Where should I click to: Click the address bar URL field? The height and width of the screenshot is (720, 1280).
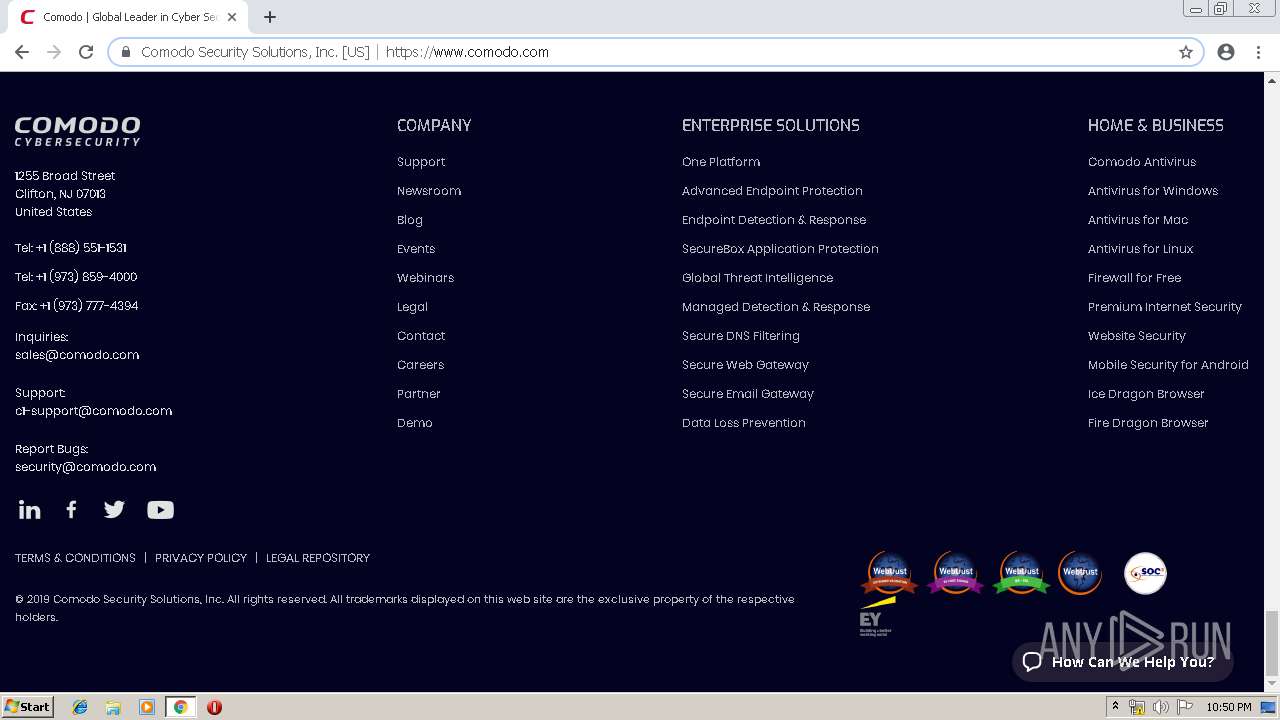[x=655, y=52]
